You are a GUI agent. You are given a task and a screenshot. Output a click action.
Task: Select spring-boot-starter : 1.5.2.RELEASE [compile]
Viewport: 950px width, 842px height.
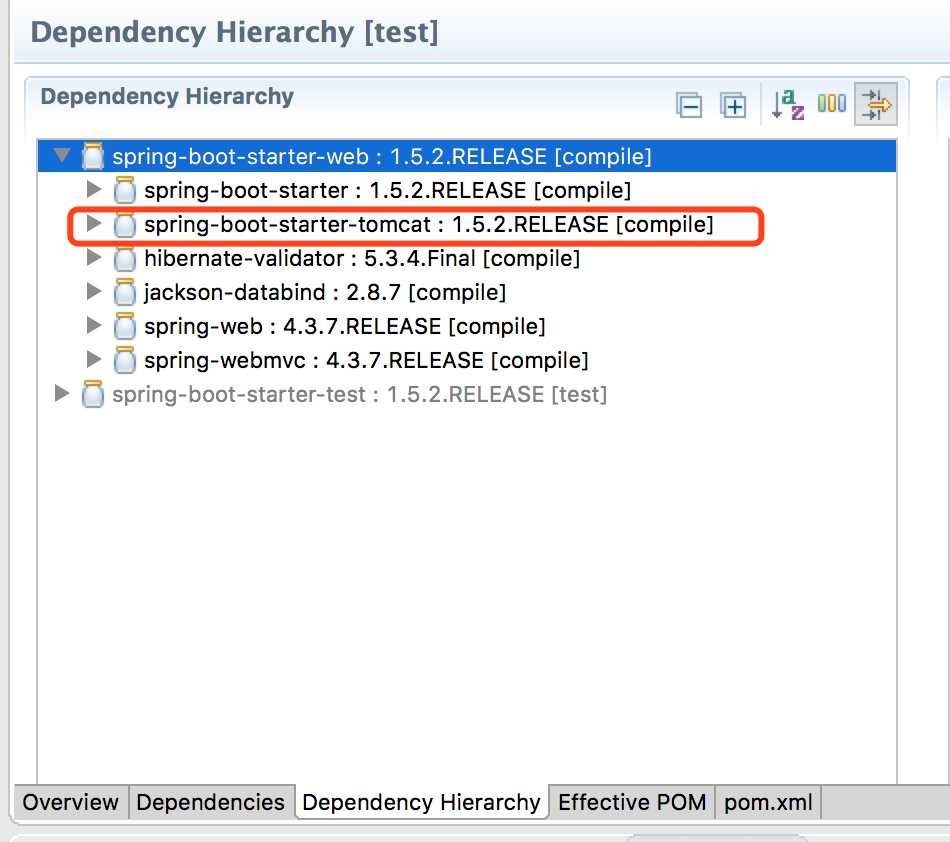[x=387, y=190]
